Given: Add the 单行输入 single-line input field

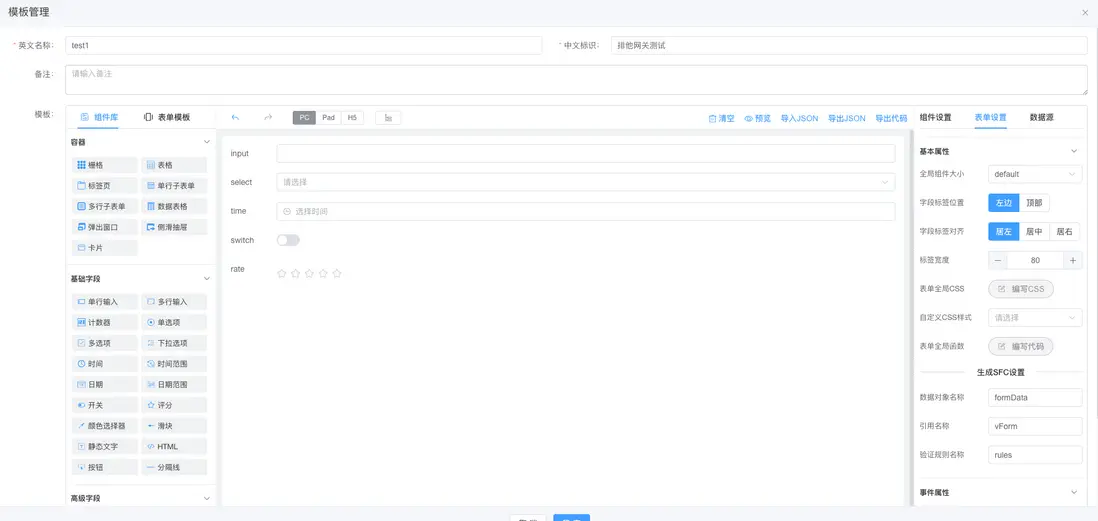Looking at the screenshot, I should point(104,302).
